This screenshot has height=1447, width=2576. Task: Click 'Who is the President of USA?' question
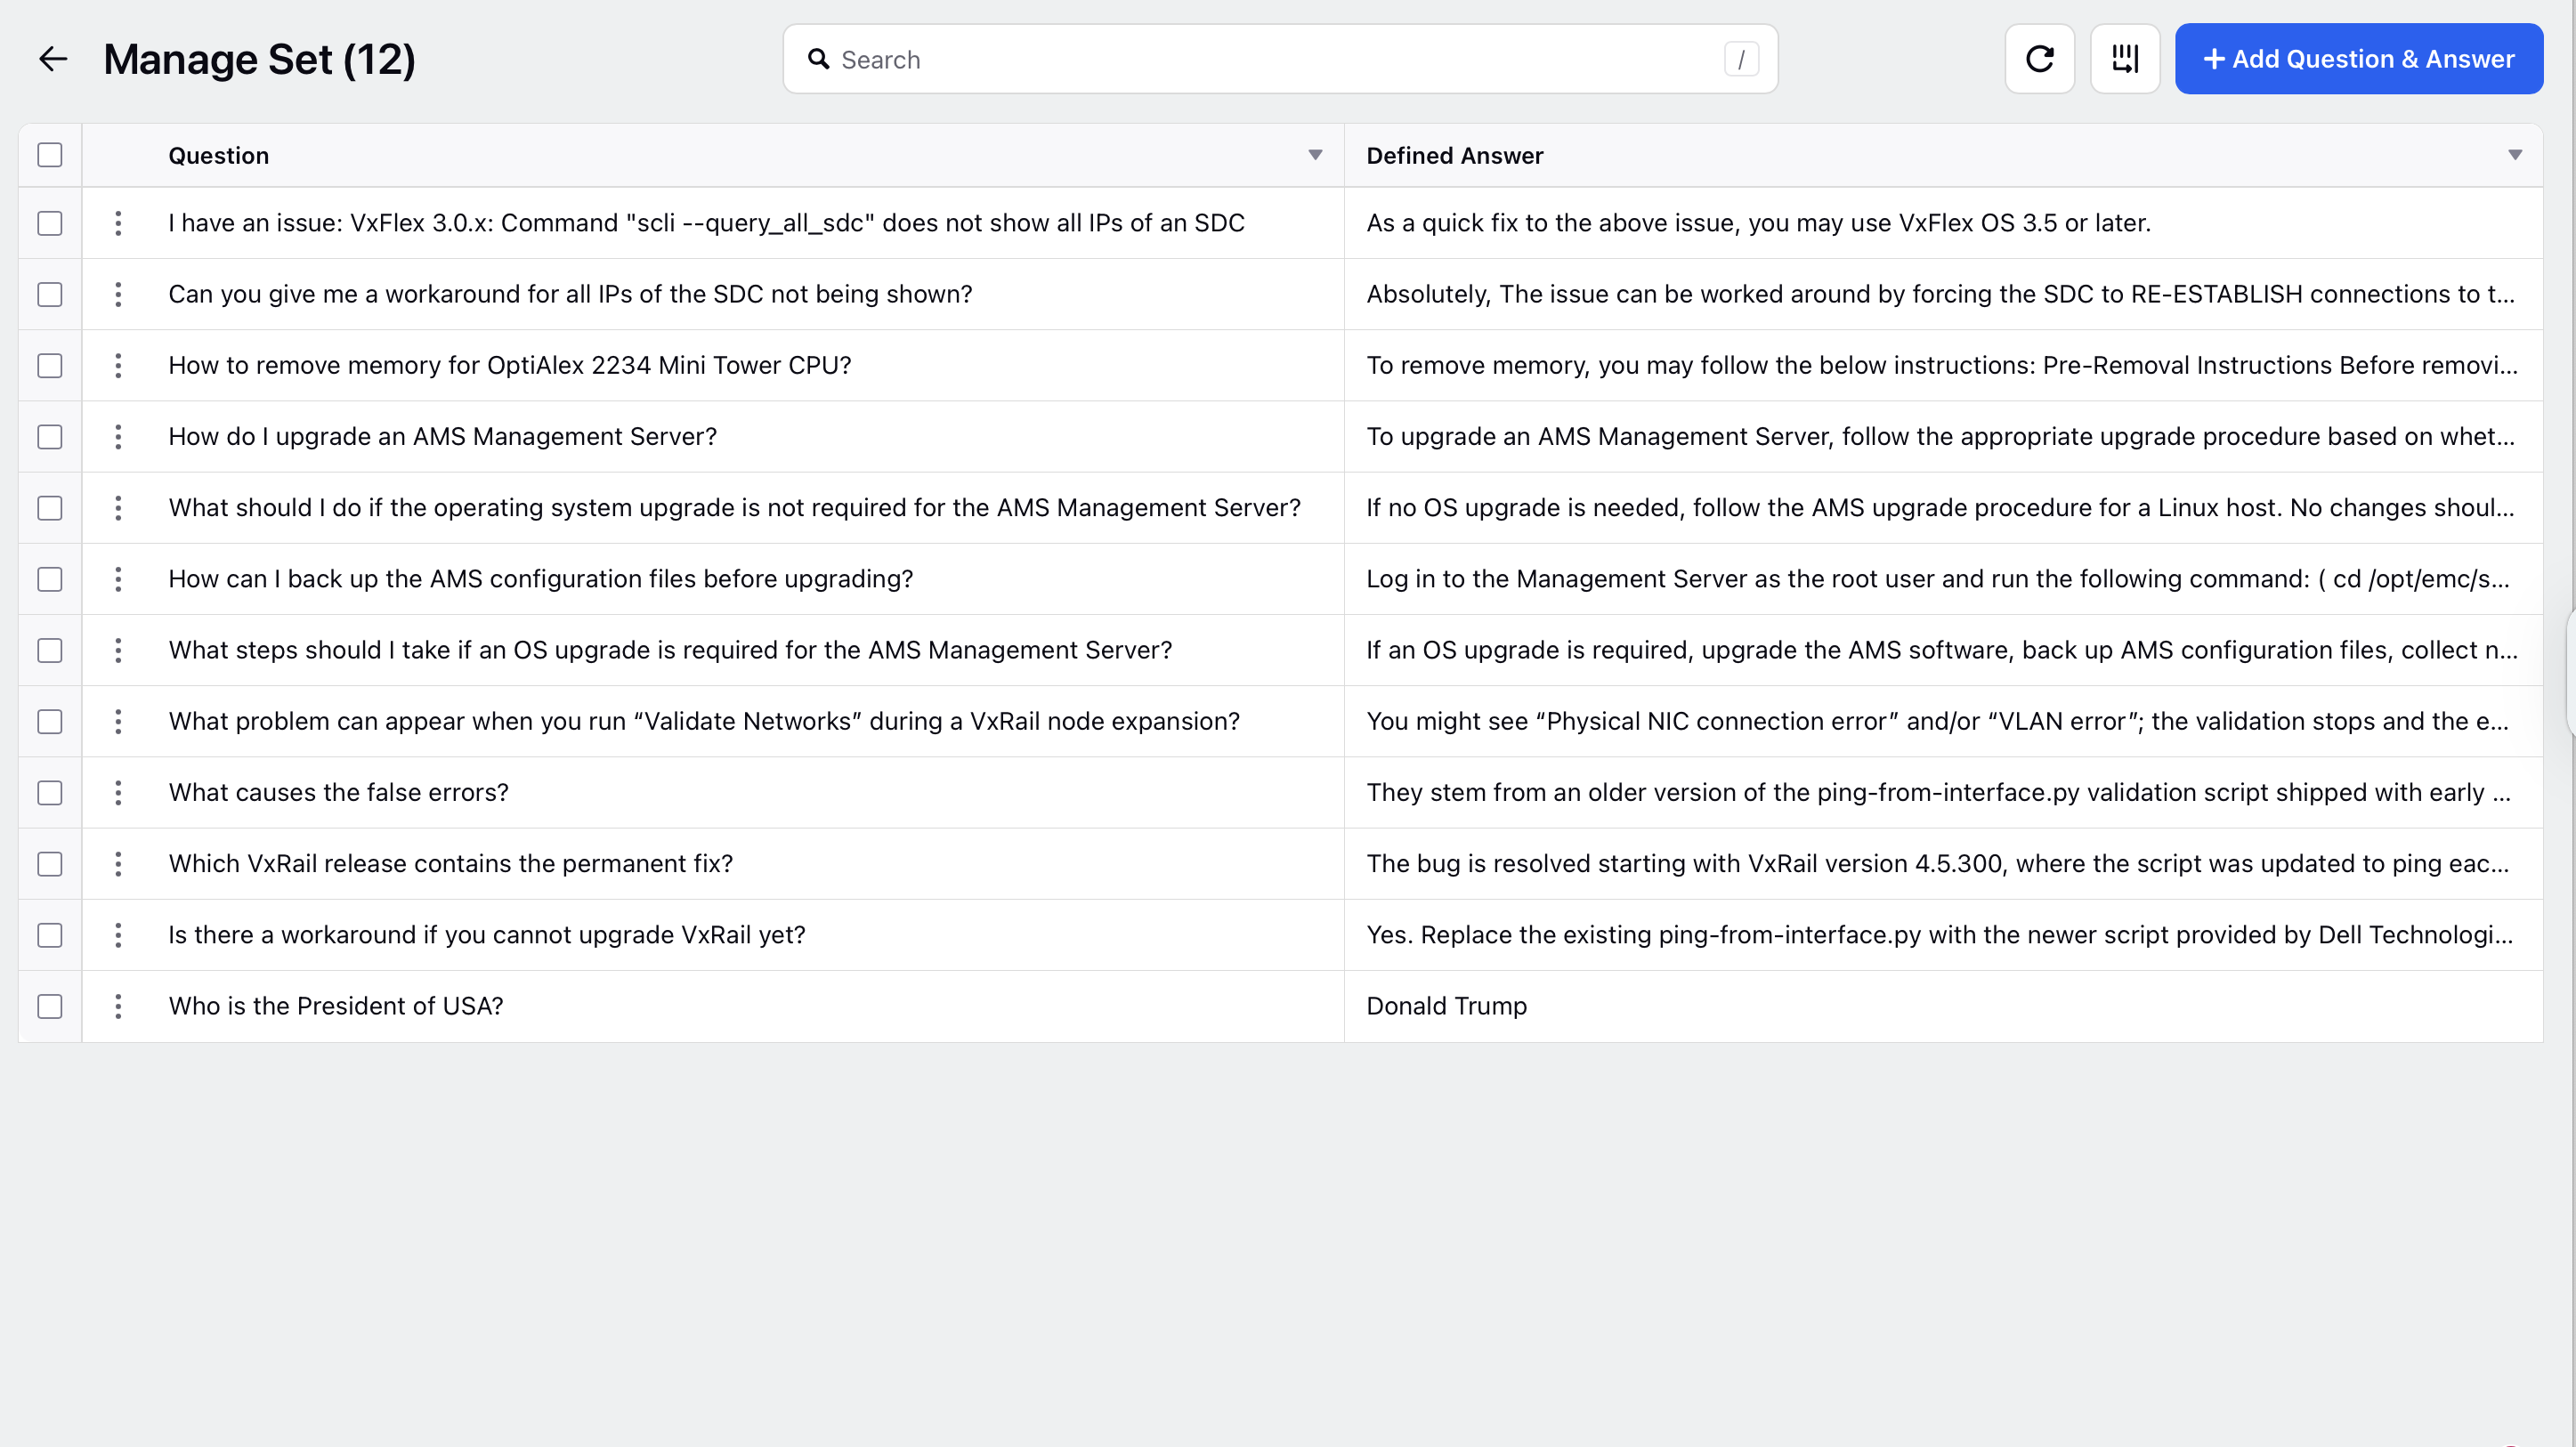point(335,1006)
